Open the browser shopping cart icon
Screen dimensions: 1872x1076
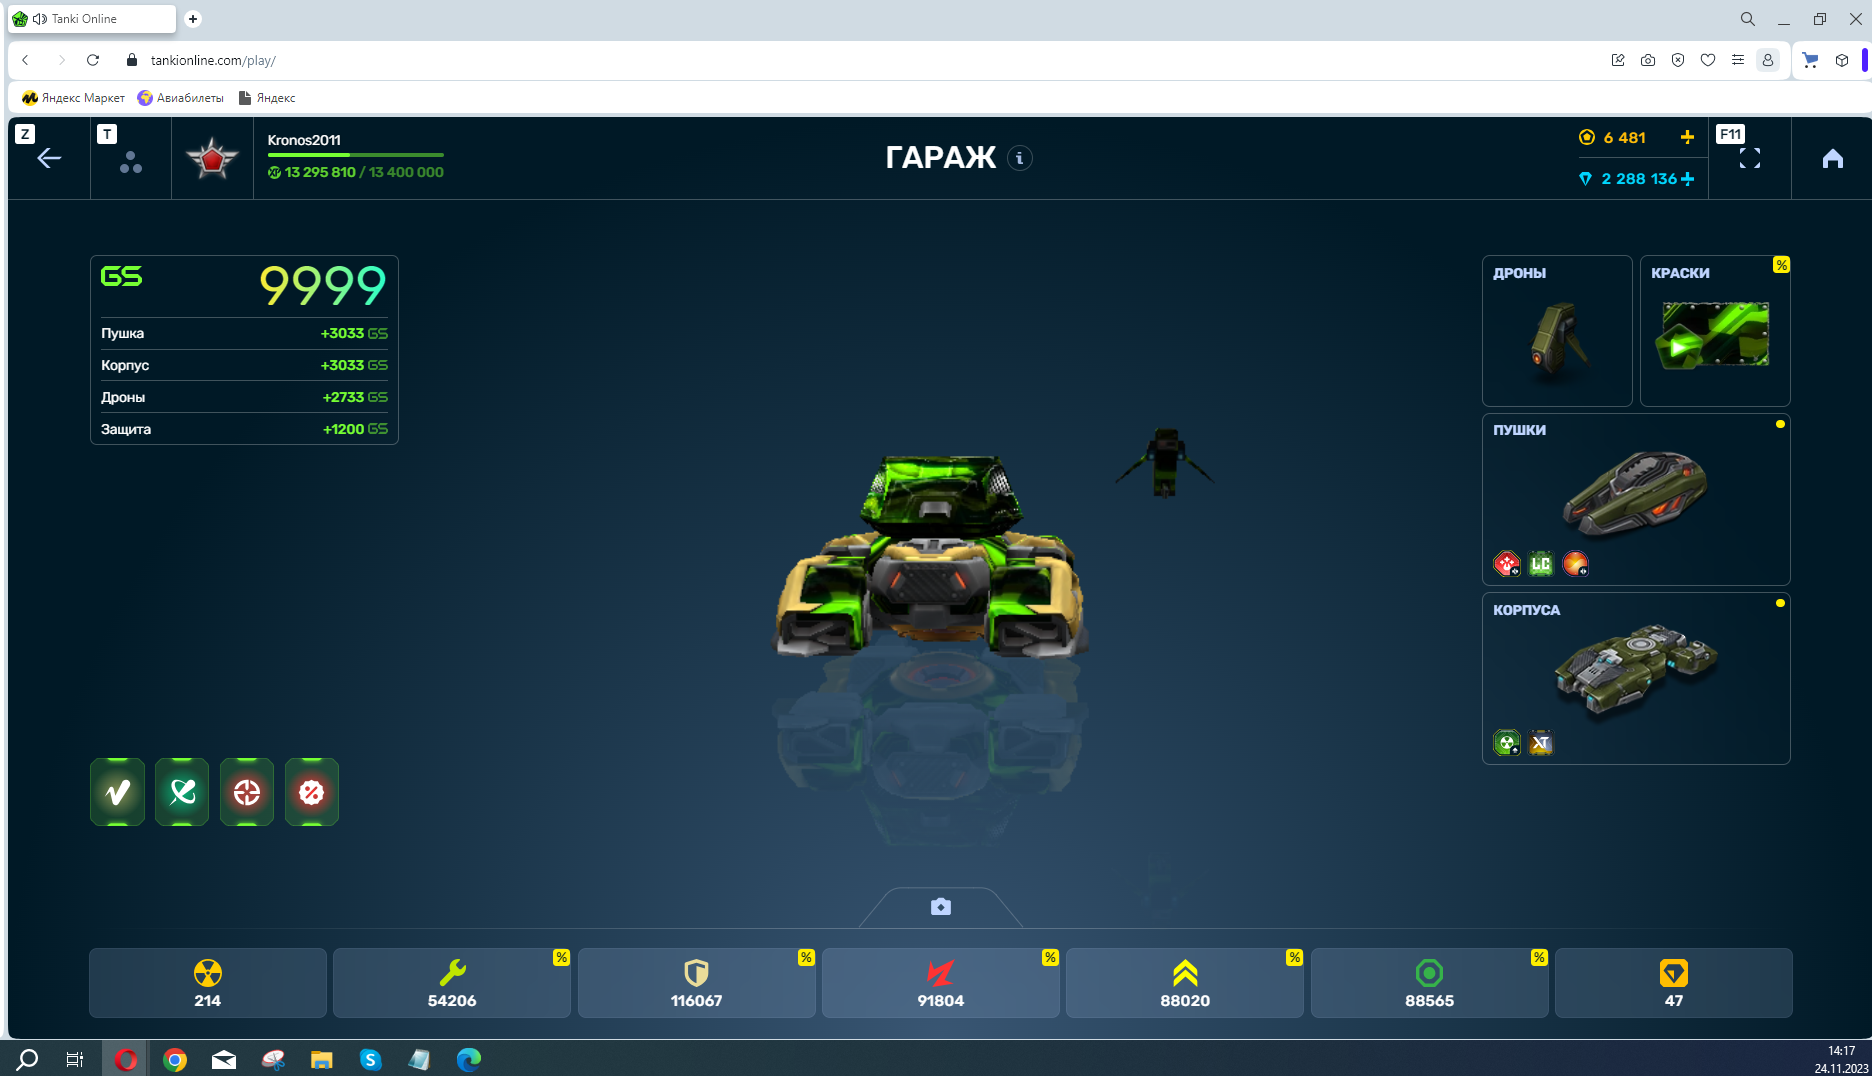tap(1810, 60)
